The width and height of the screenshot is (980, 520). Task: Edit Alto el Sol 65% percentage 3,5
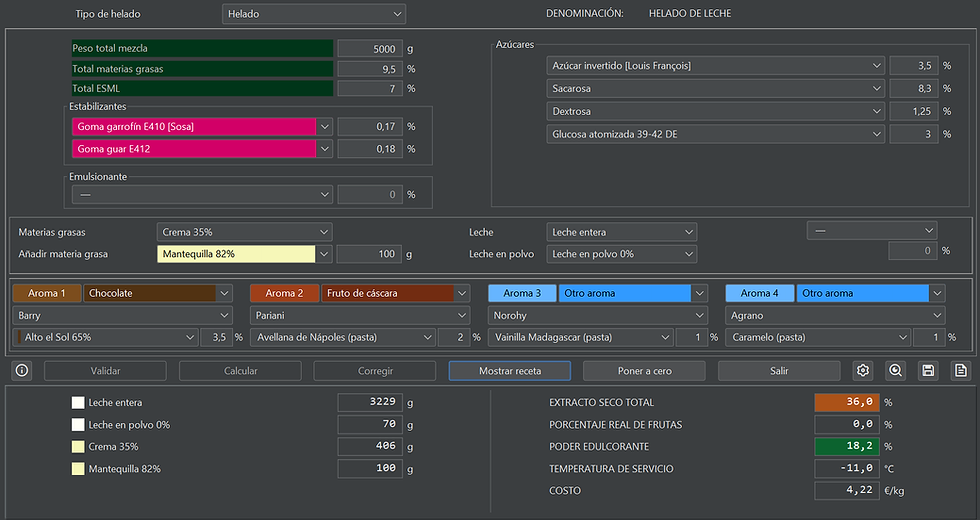tap(216, 338)
